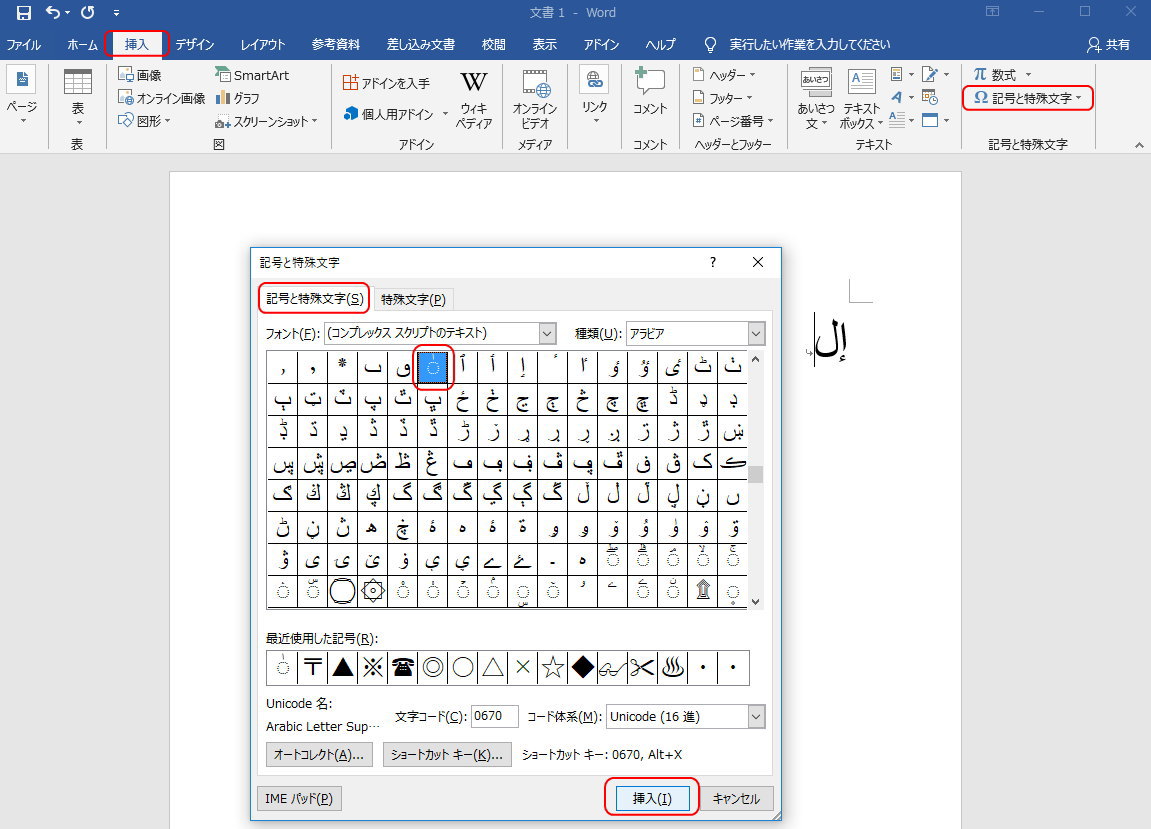The image size is (1151, 829).
Task: Open the コード体系 dropdown
Action: (757, 716)
